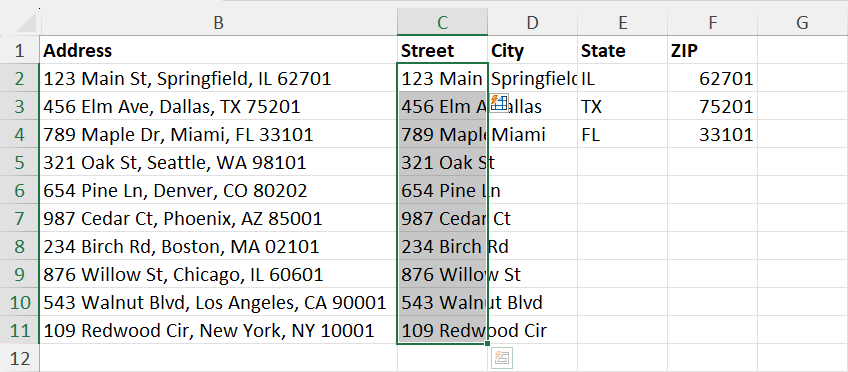Click the IL state cell
This screenshot has height=372, width=848.
[622, 78]
